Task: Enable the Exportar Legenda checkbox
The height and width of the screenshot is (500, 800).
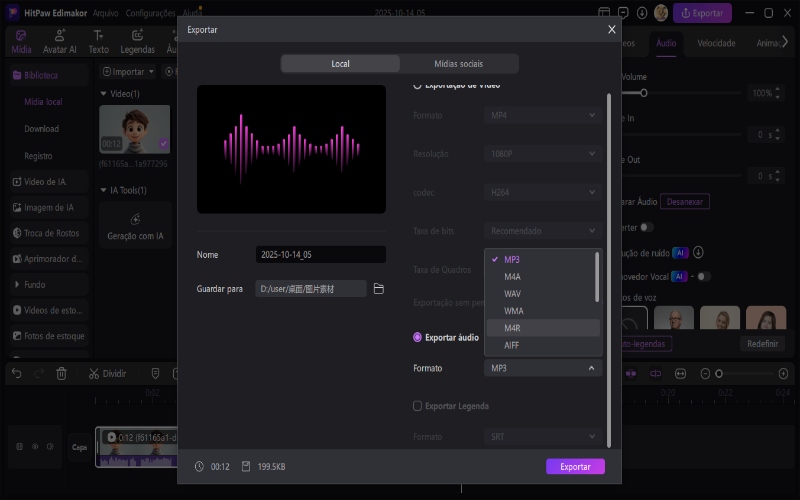Action: [418, 406]
